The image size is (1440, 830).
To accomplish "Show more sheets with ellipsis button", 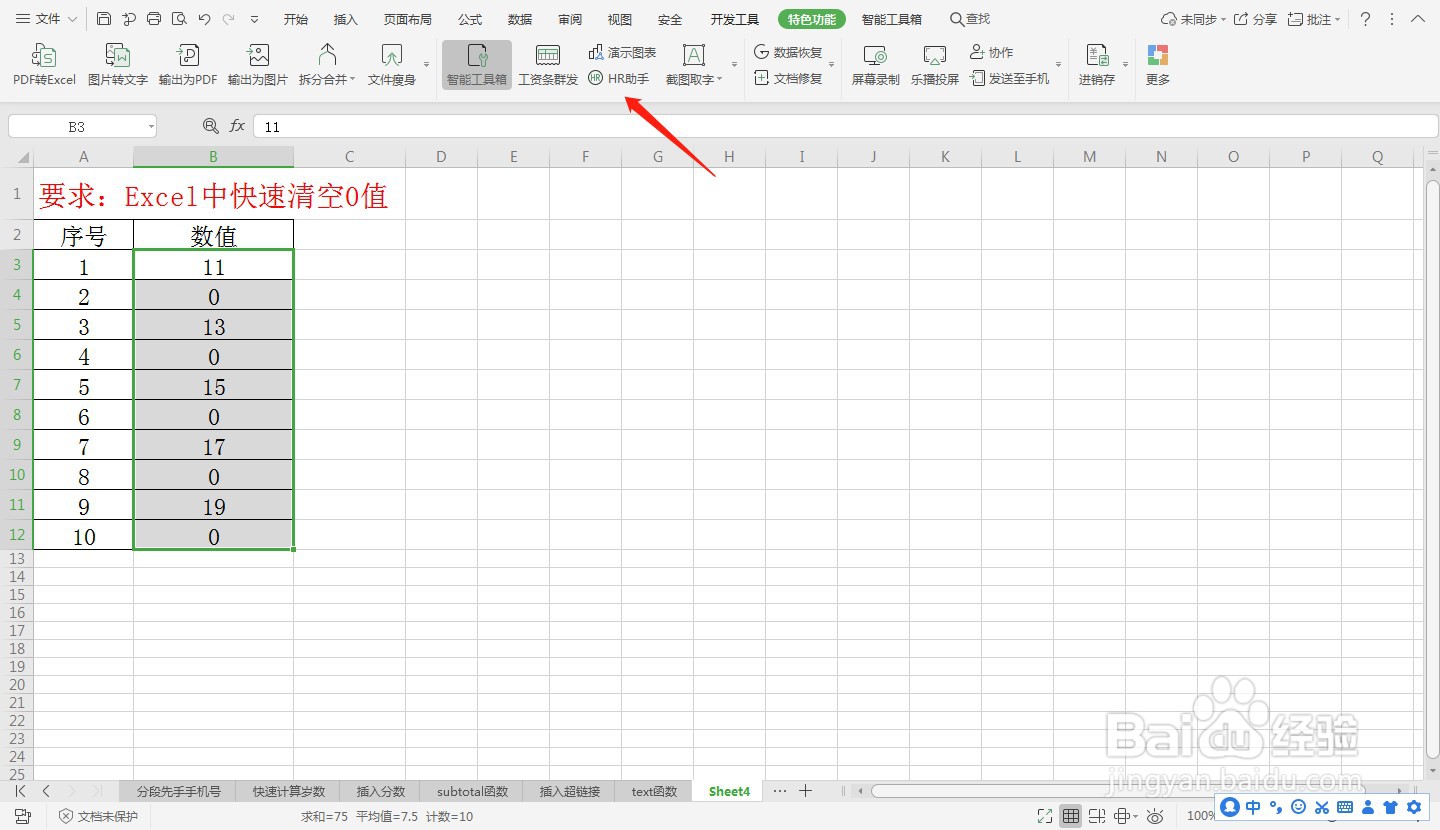I will tap(780, 791).
